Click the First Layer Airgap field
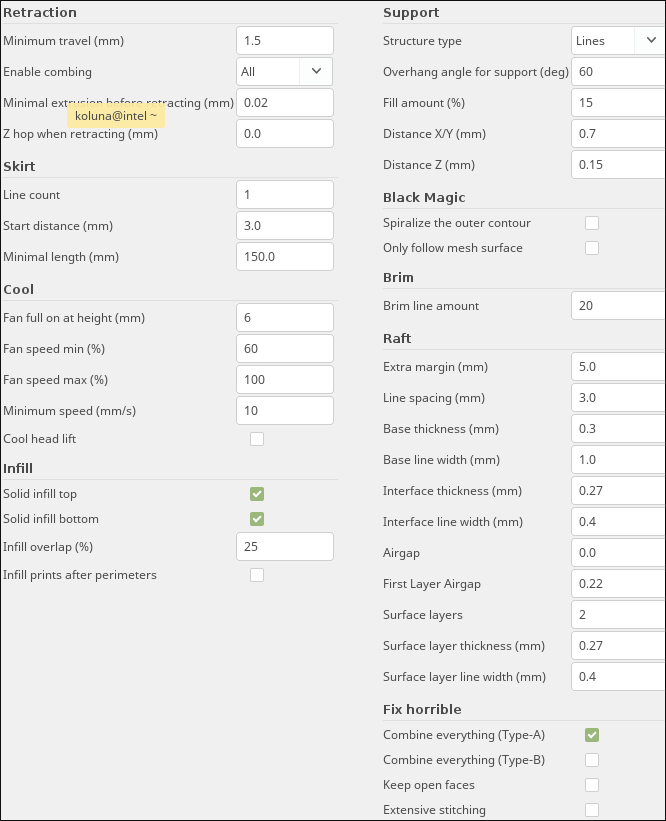The width and height of the screenshot is (666, 821). point(618,584)
